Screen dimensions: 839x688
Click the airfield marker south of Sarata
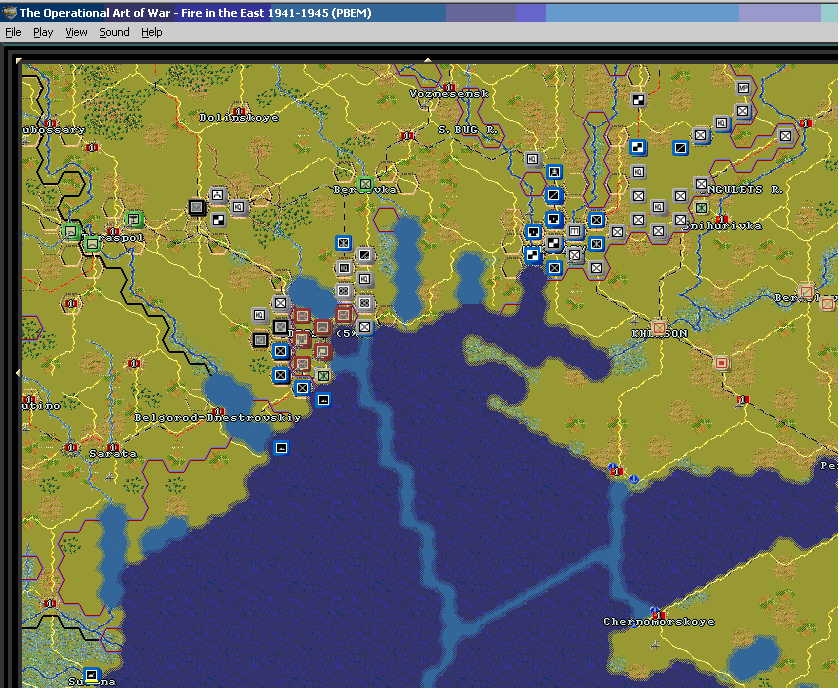[x=110, y=477]
